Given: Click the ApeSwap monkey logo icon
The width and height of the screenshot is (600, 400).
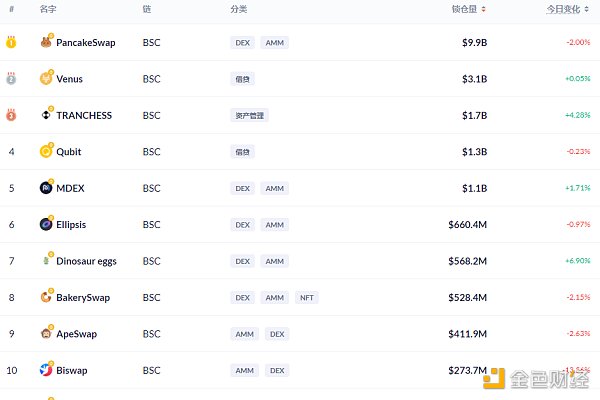Looking at the screenshot, I should point(46,333).
